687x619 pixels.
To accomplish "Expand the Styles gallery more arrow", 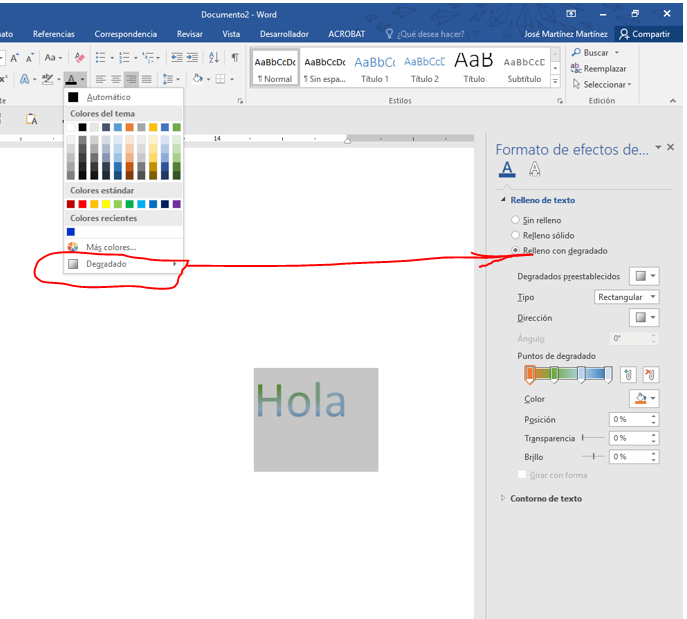I will click(555, 81).
